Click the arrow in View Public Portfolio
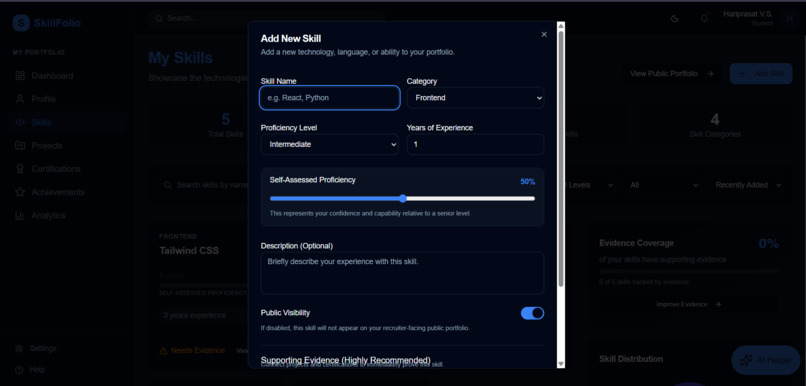This screenshot has width=806, height=386. [710, 73]
